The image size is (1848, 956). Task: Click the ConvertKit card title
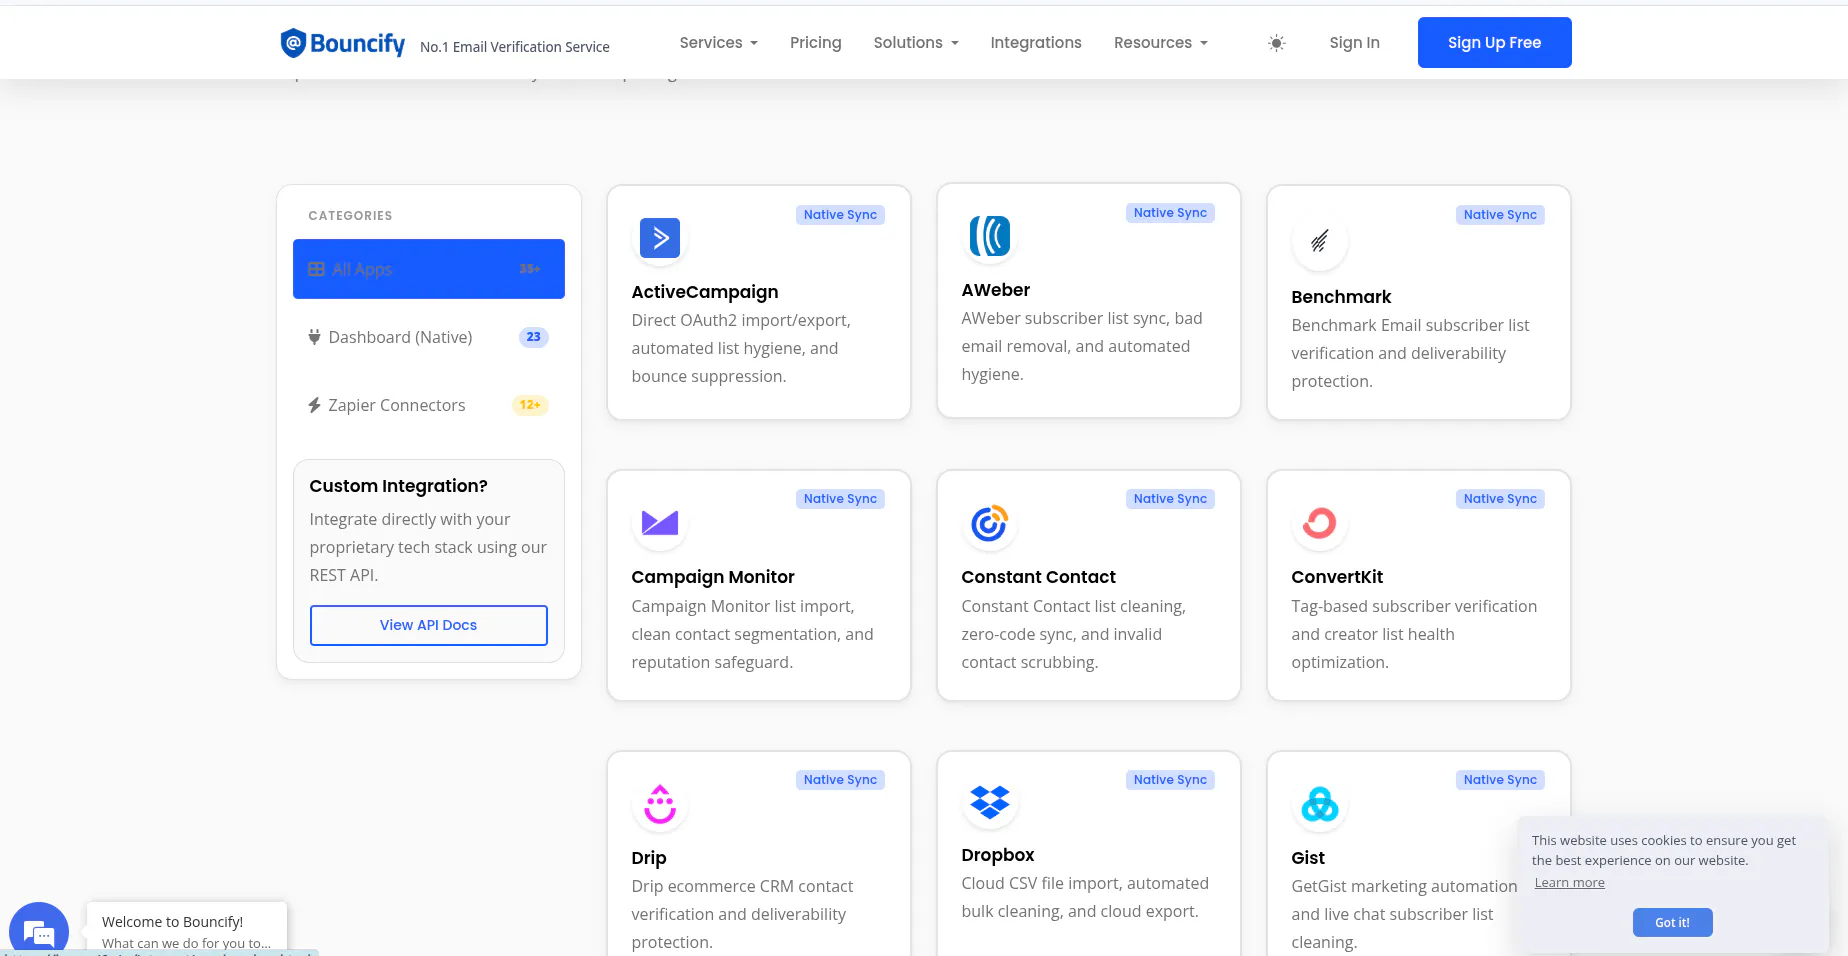pyautogui.click(x=1337, y=577)
